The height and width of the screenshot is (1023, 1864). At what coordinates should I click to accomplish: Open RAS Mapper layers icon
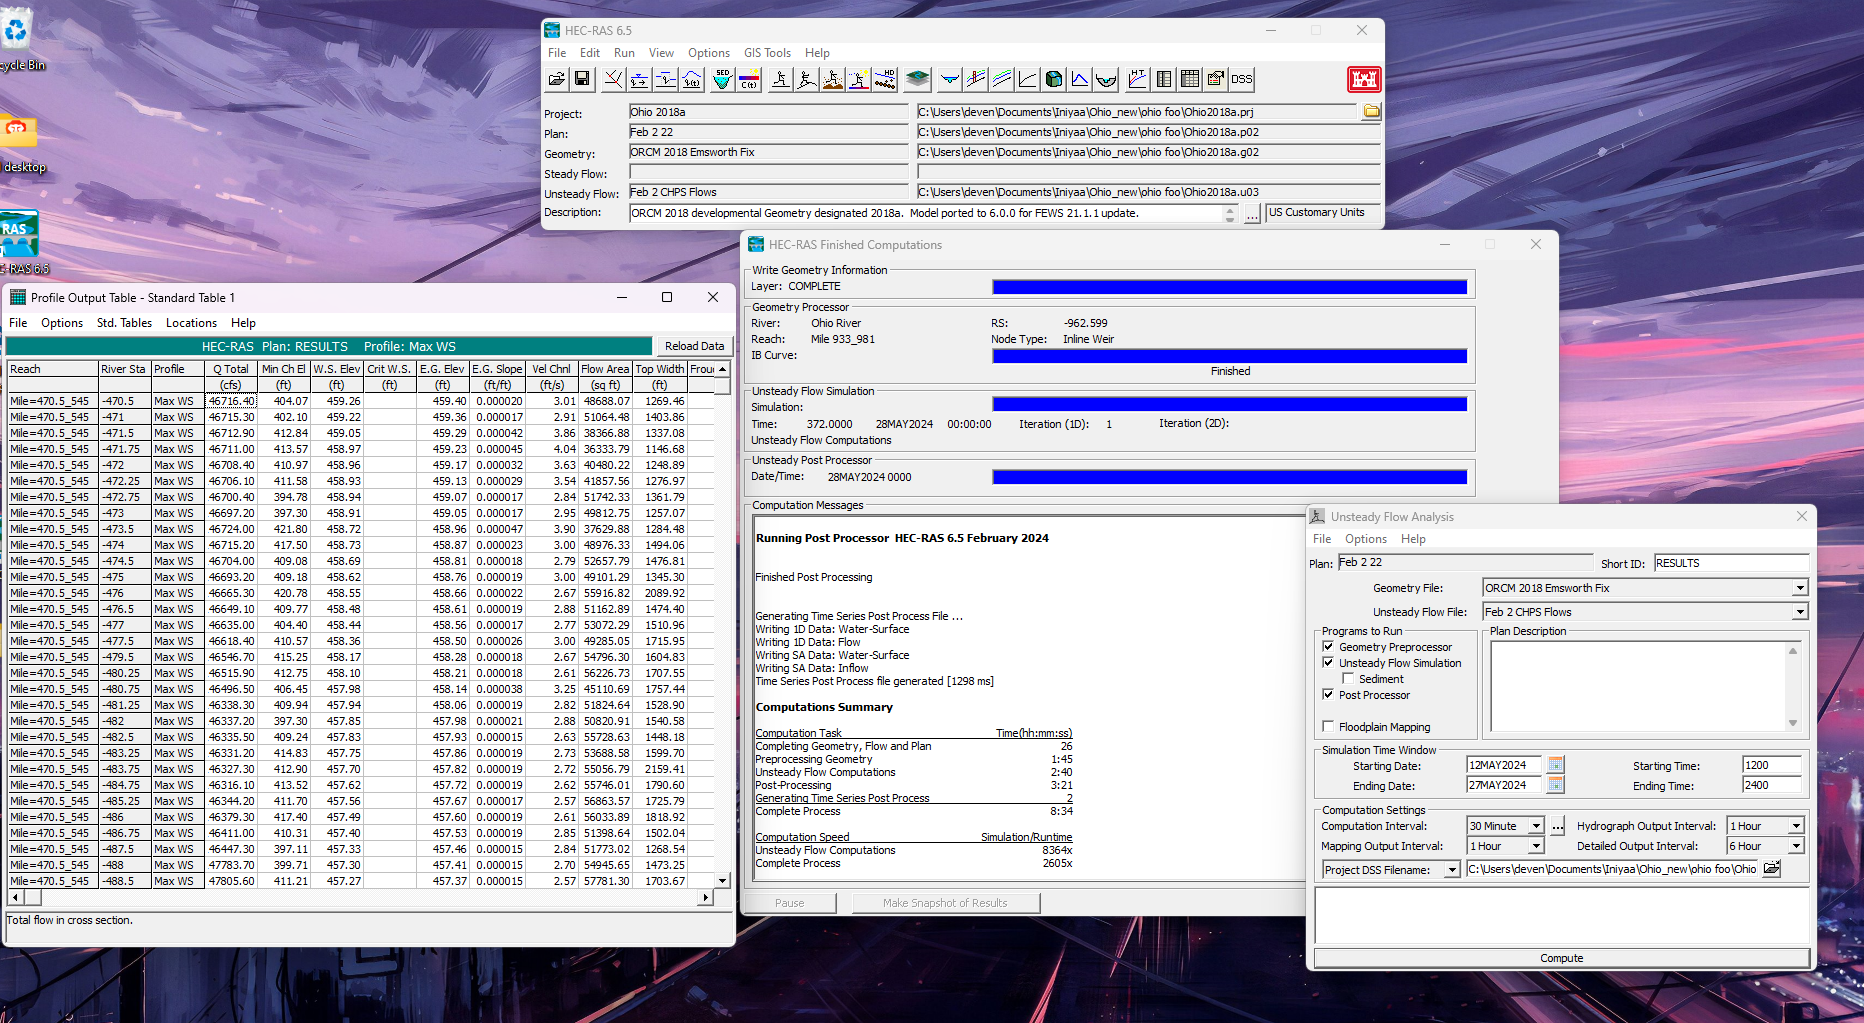917,79
